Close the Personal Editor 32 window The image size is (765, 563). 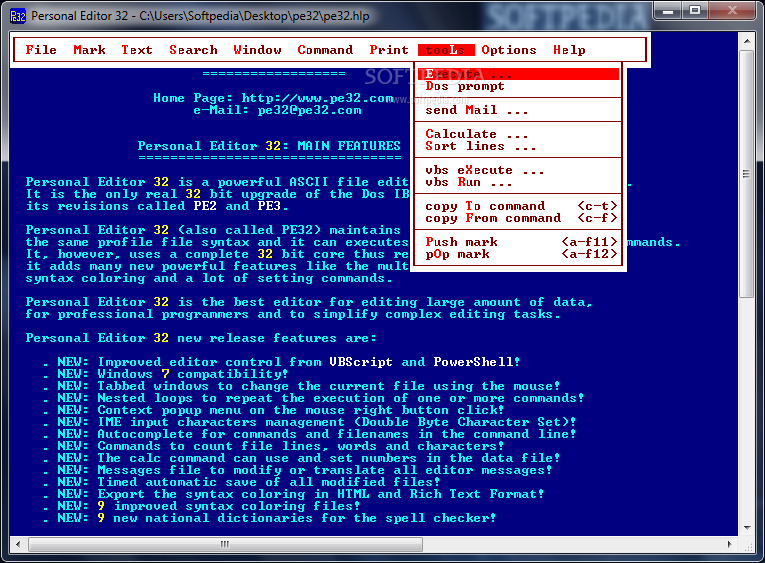click(732, 11)
